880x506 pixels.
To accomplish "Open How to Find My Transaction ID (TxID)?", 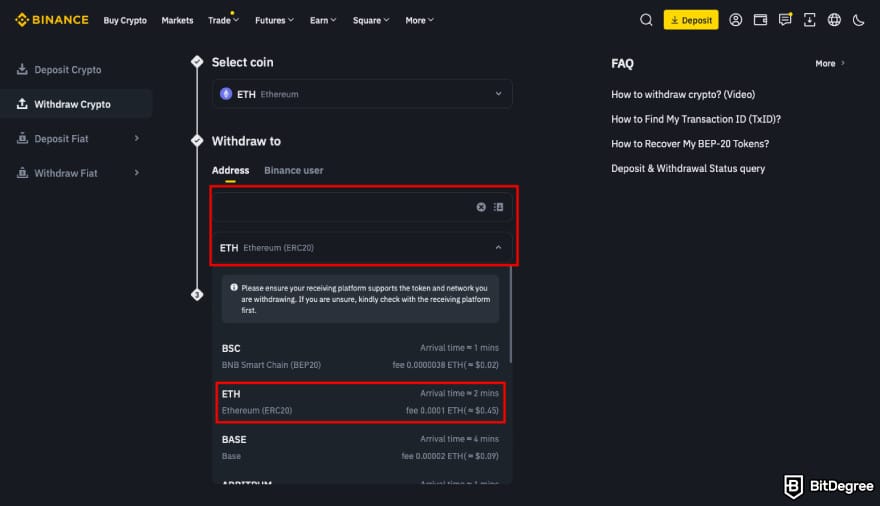I will click(696, 119).
